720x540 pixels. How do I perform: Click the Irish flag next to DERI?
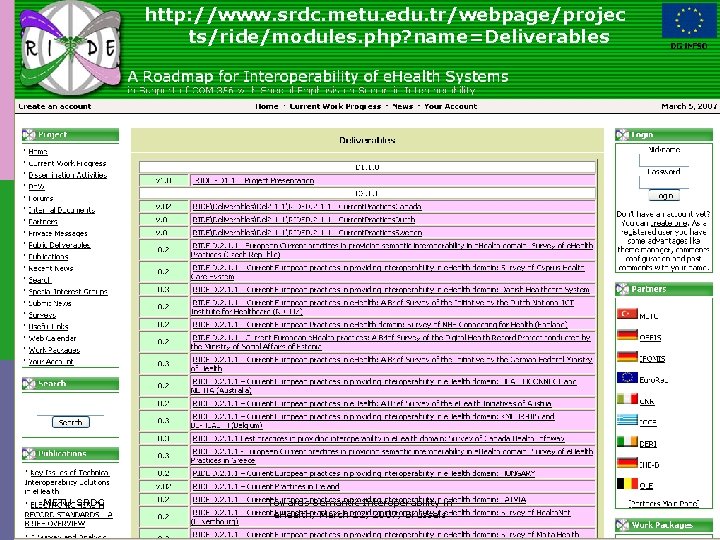click(x=627, y=441)
